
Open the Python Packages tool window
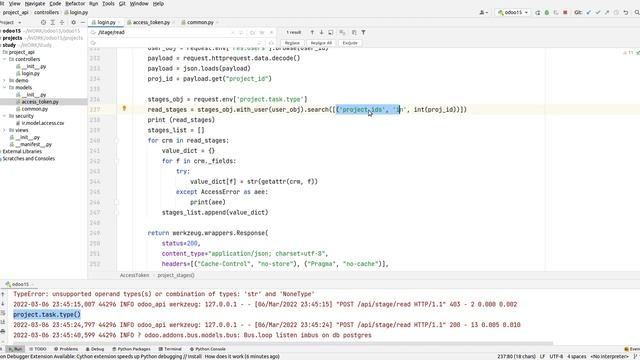tap(131, 349)
